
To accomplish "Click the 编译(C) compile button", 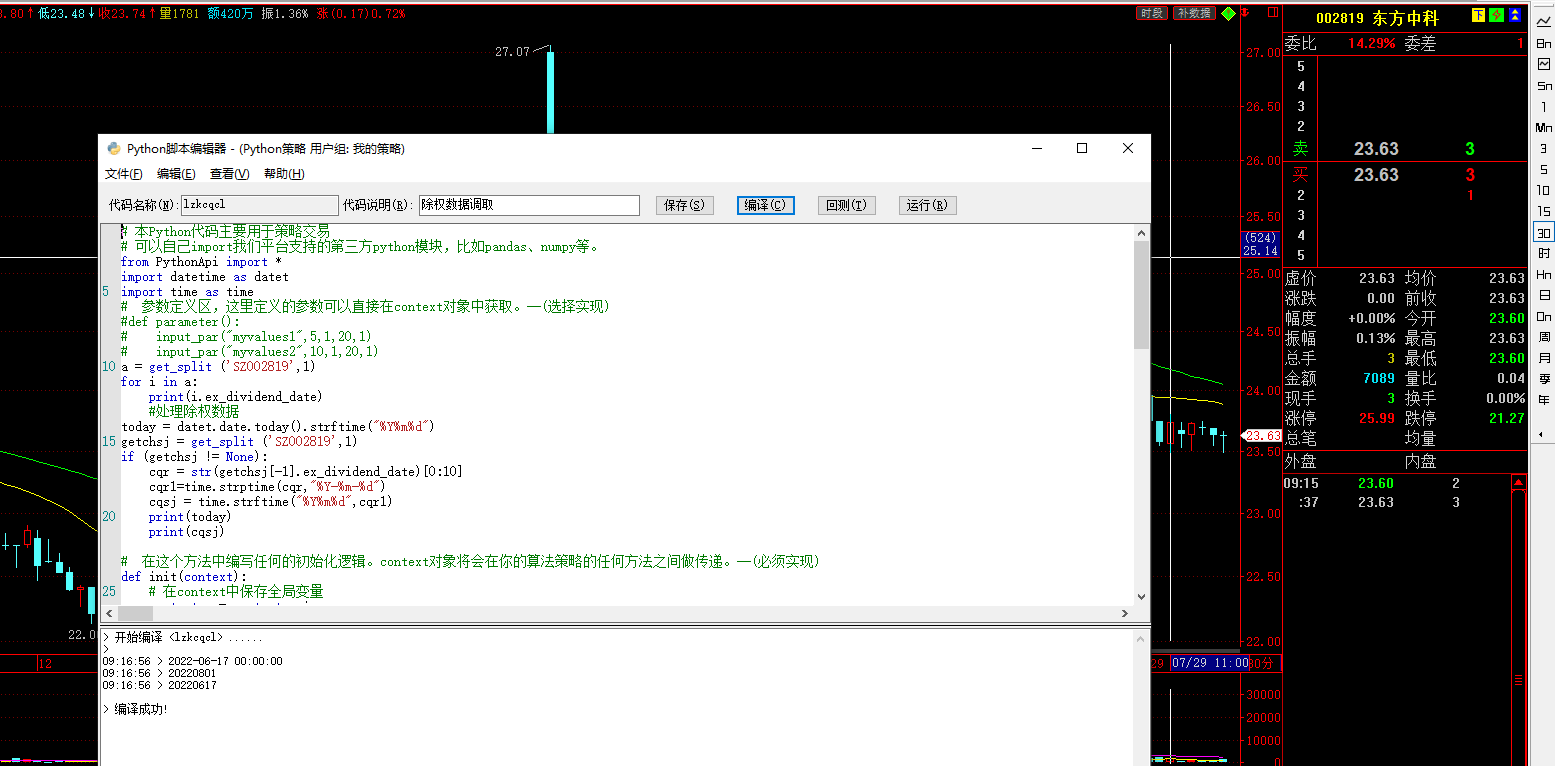I will click(765, 205).
